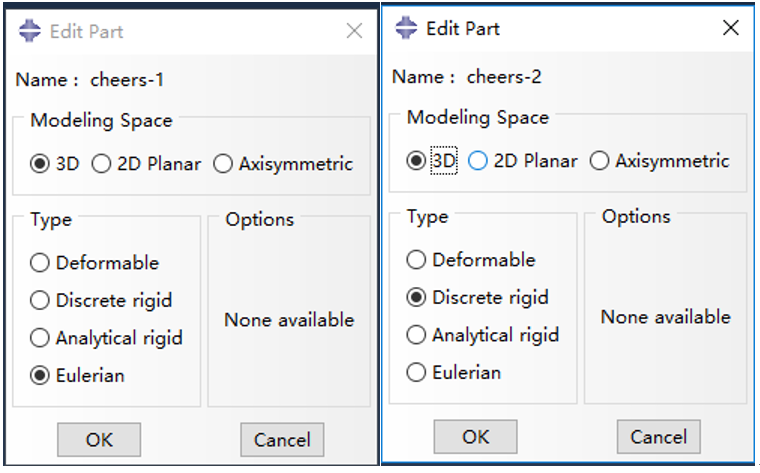Click the Abaqus icon in cheers-1 title bar

[30, 31]
